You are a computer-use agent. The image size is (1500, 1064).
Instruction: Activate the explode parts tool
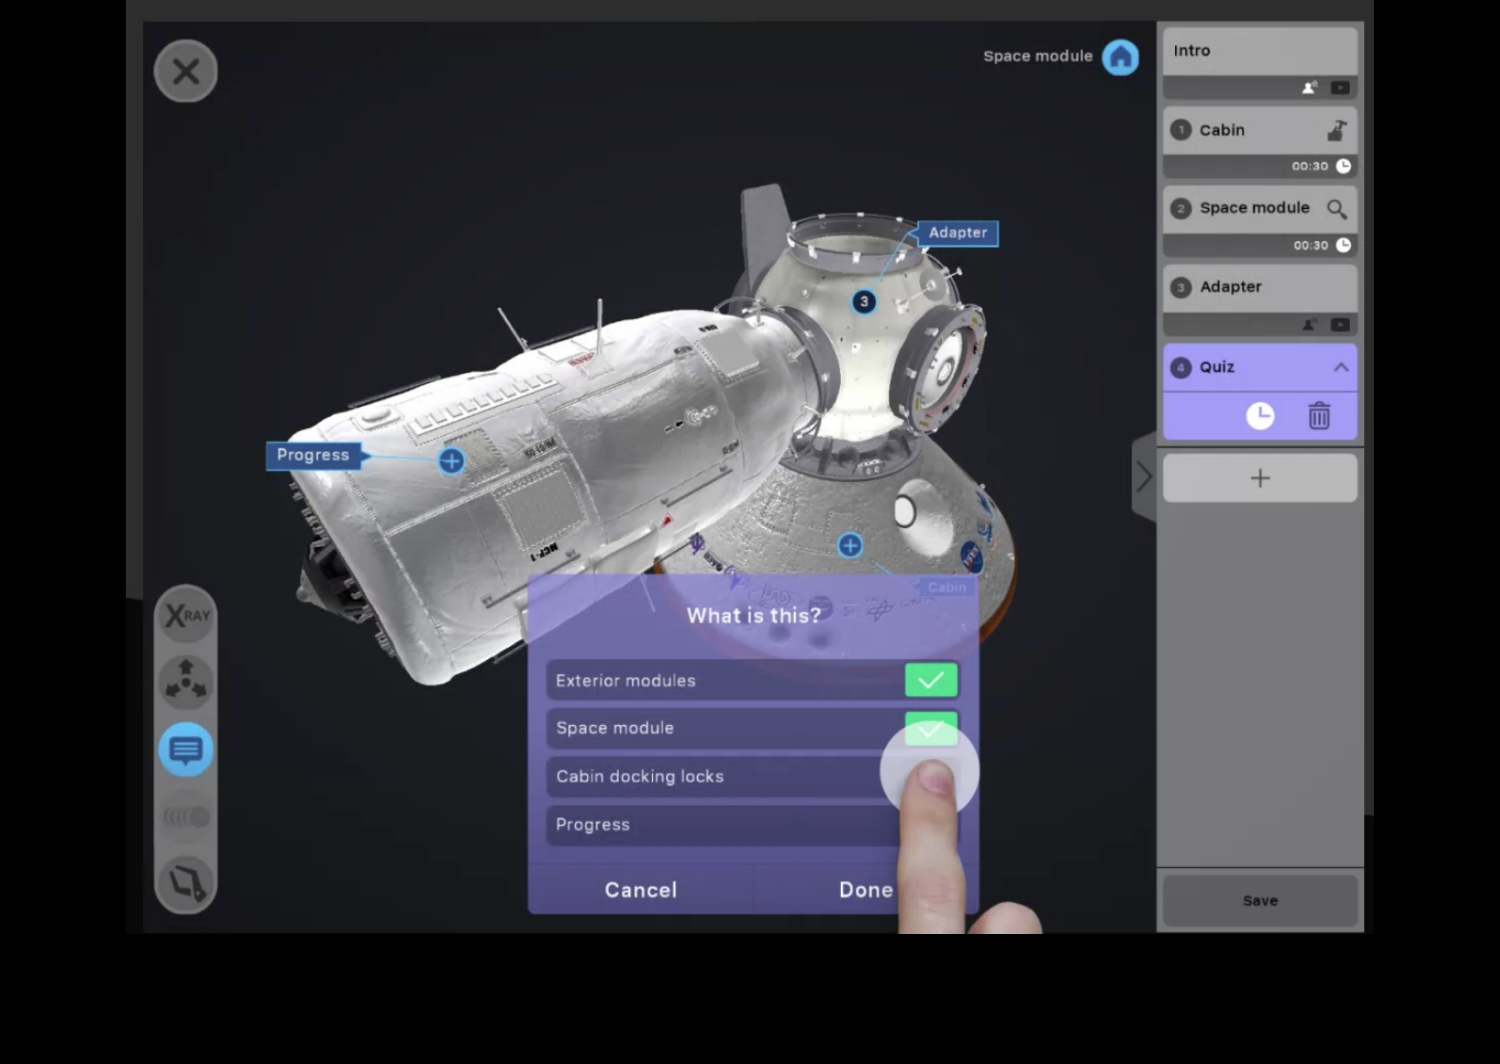pos(186,682)
